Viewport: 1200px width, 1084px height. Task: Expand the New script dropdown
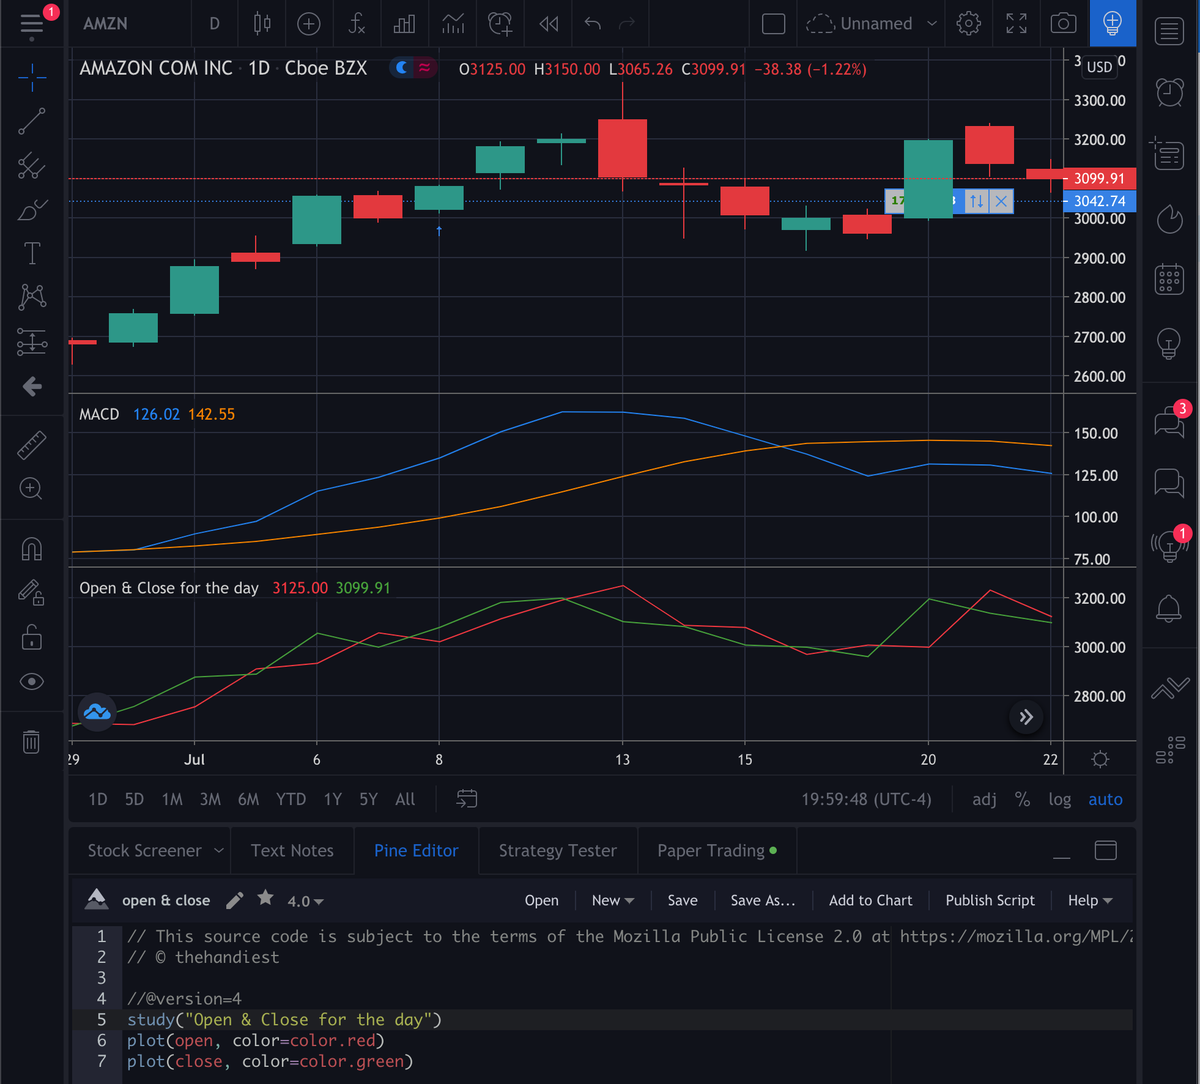click(613, 900)
